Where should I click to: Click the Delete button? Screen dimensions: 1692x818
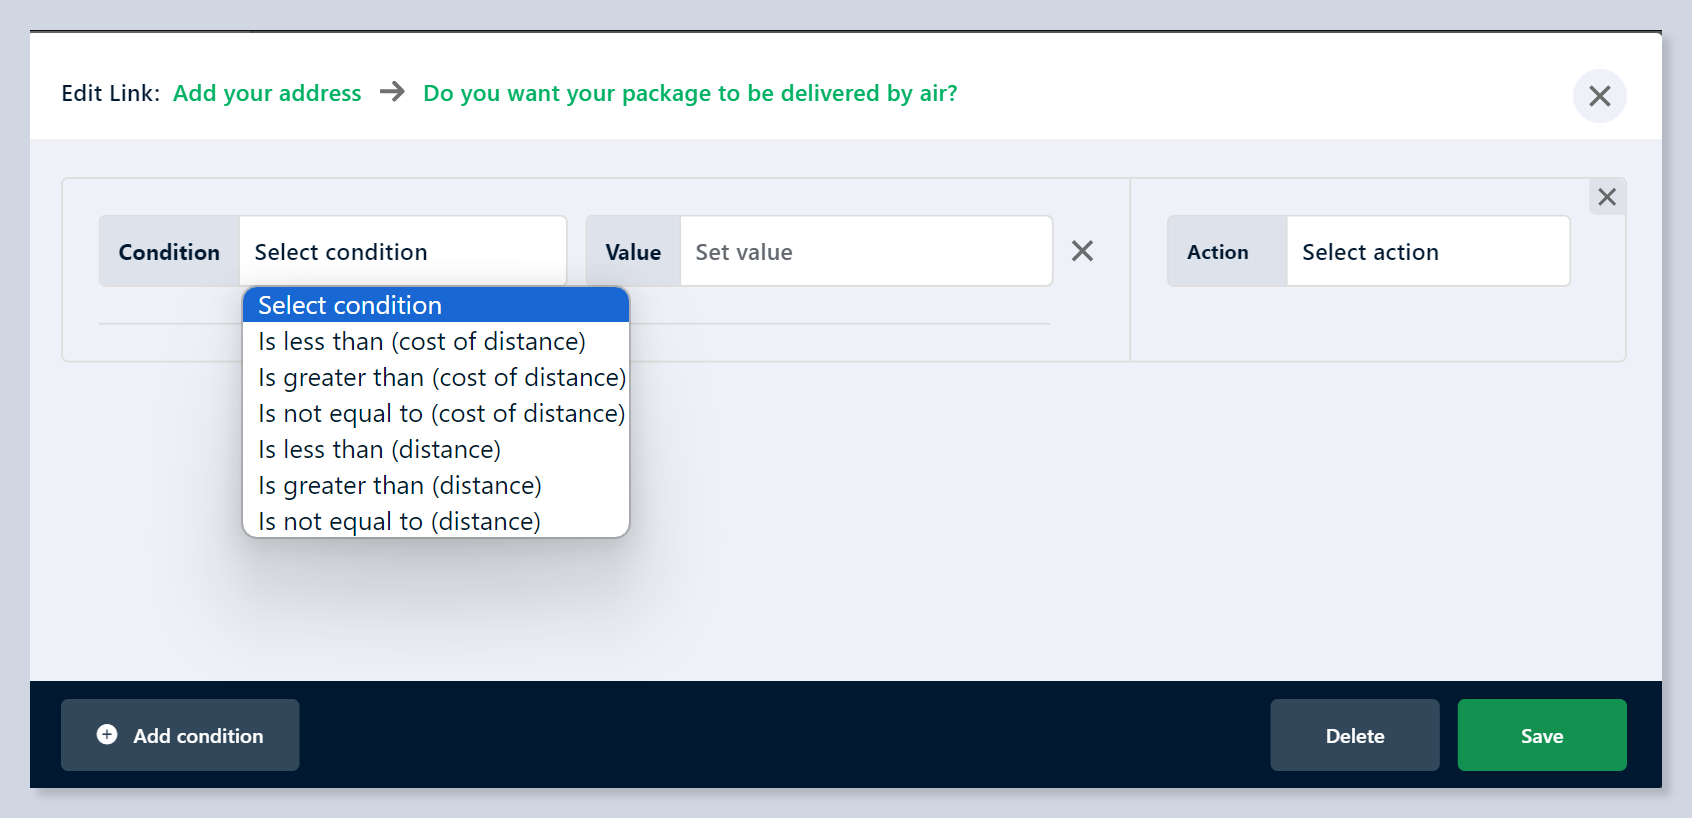[1354, 735]
